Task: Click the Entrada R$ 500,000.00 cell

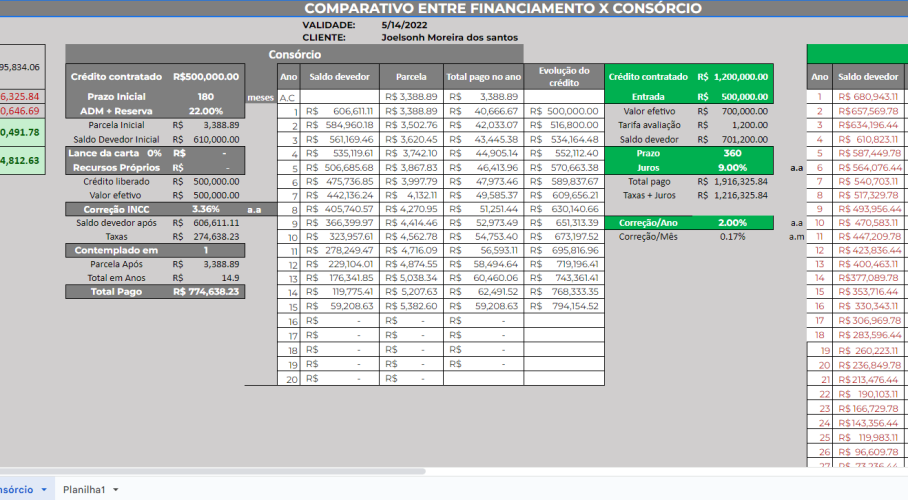Action: tap(733, 96)
